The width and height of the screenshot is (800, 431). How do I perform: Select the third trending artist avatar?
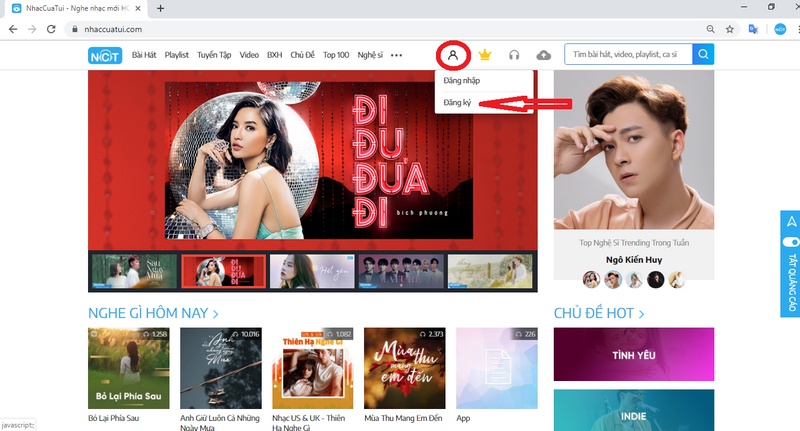634,280
